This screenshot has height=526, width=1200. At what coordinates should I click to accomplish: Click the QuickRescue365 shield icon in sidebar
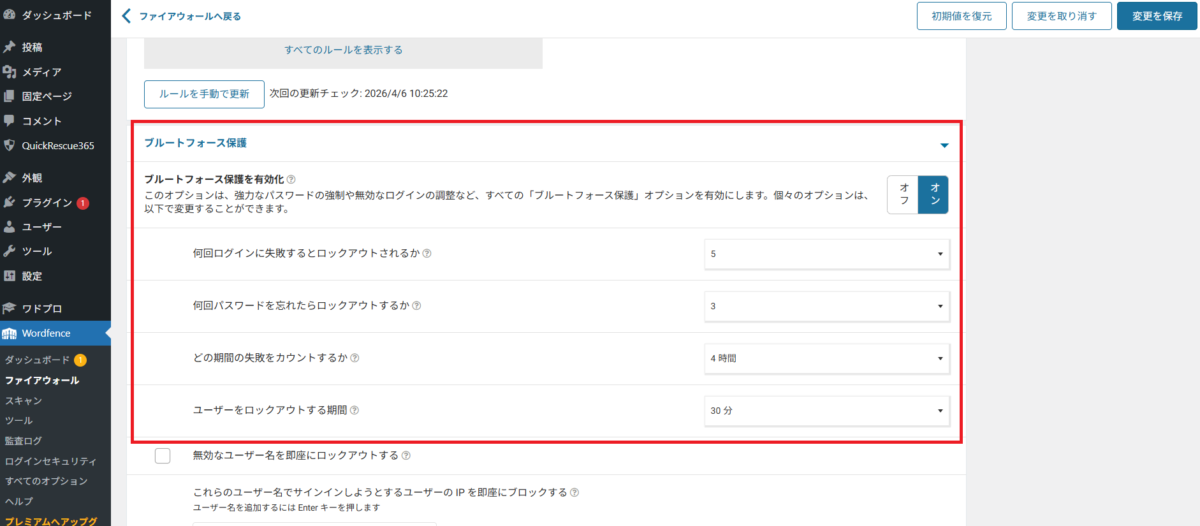click(x=9, y=145)
